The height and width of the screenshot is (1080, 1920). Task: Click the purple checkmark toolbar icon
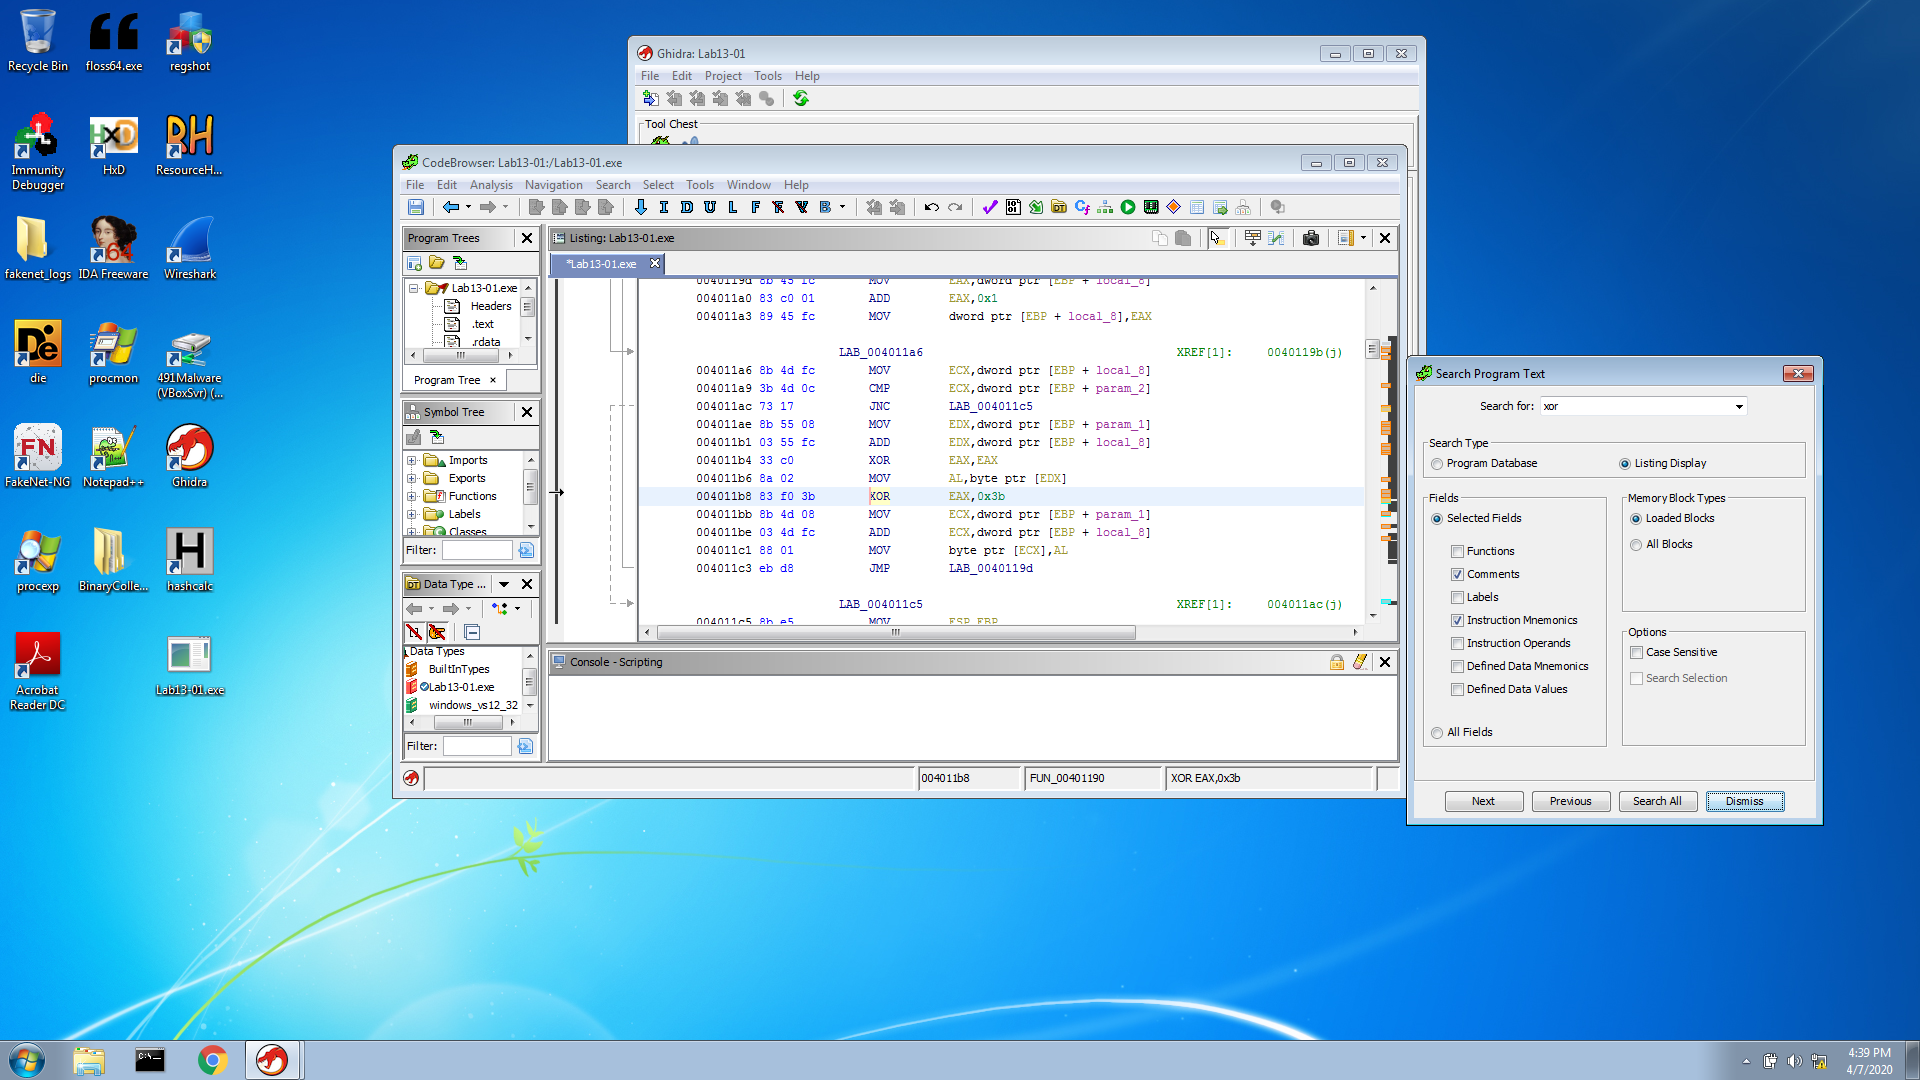coord(990,207)
